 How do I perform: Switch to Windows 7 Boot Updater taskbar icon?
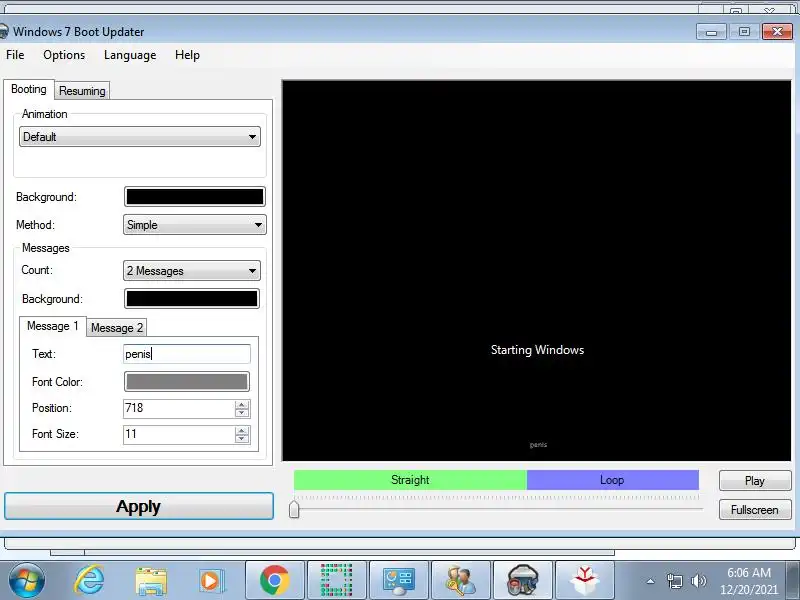(523, 580)
